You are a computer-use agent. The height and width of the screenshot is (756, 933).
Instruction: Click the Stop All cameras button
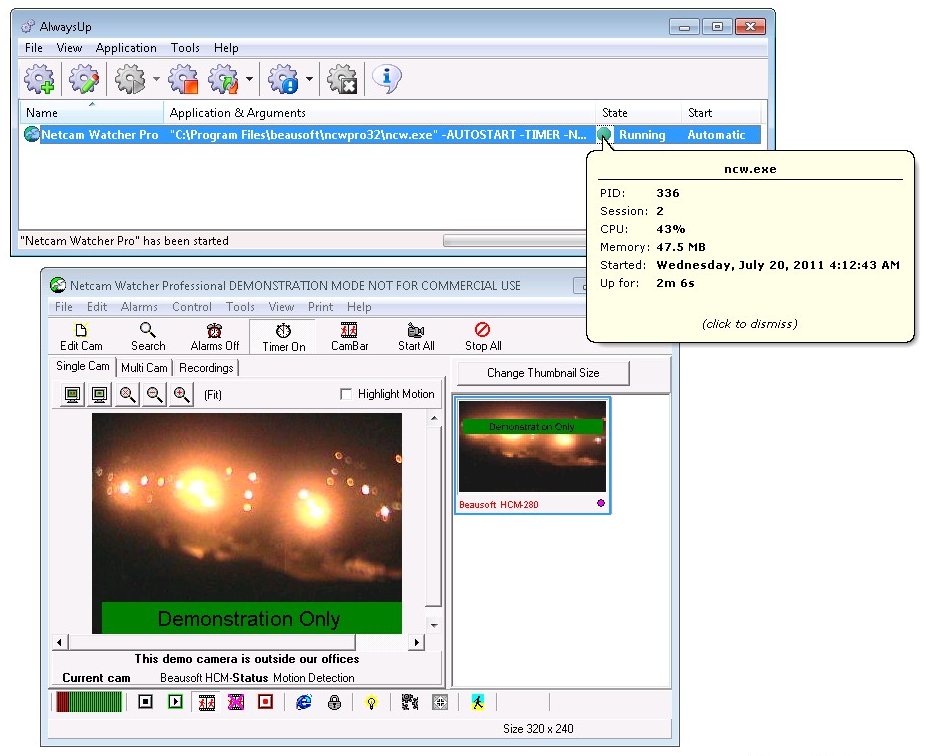click(x=483, y=337)
